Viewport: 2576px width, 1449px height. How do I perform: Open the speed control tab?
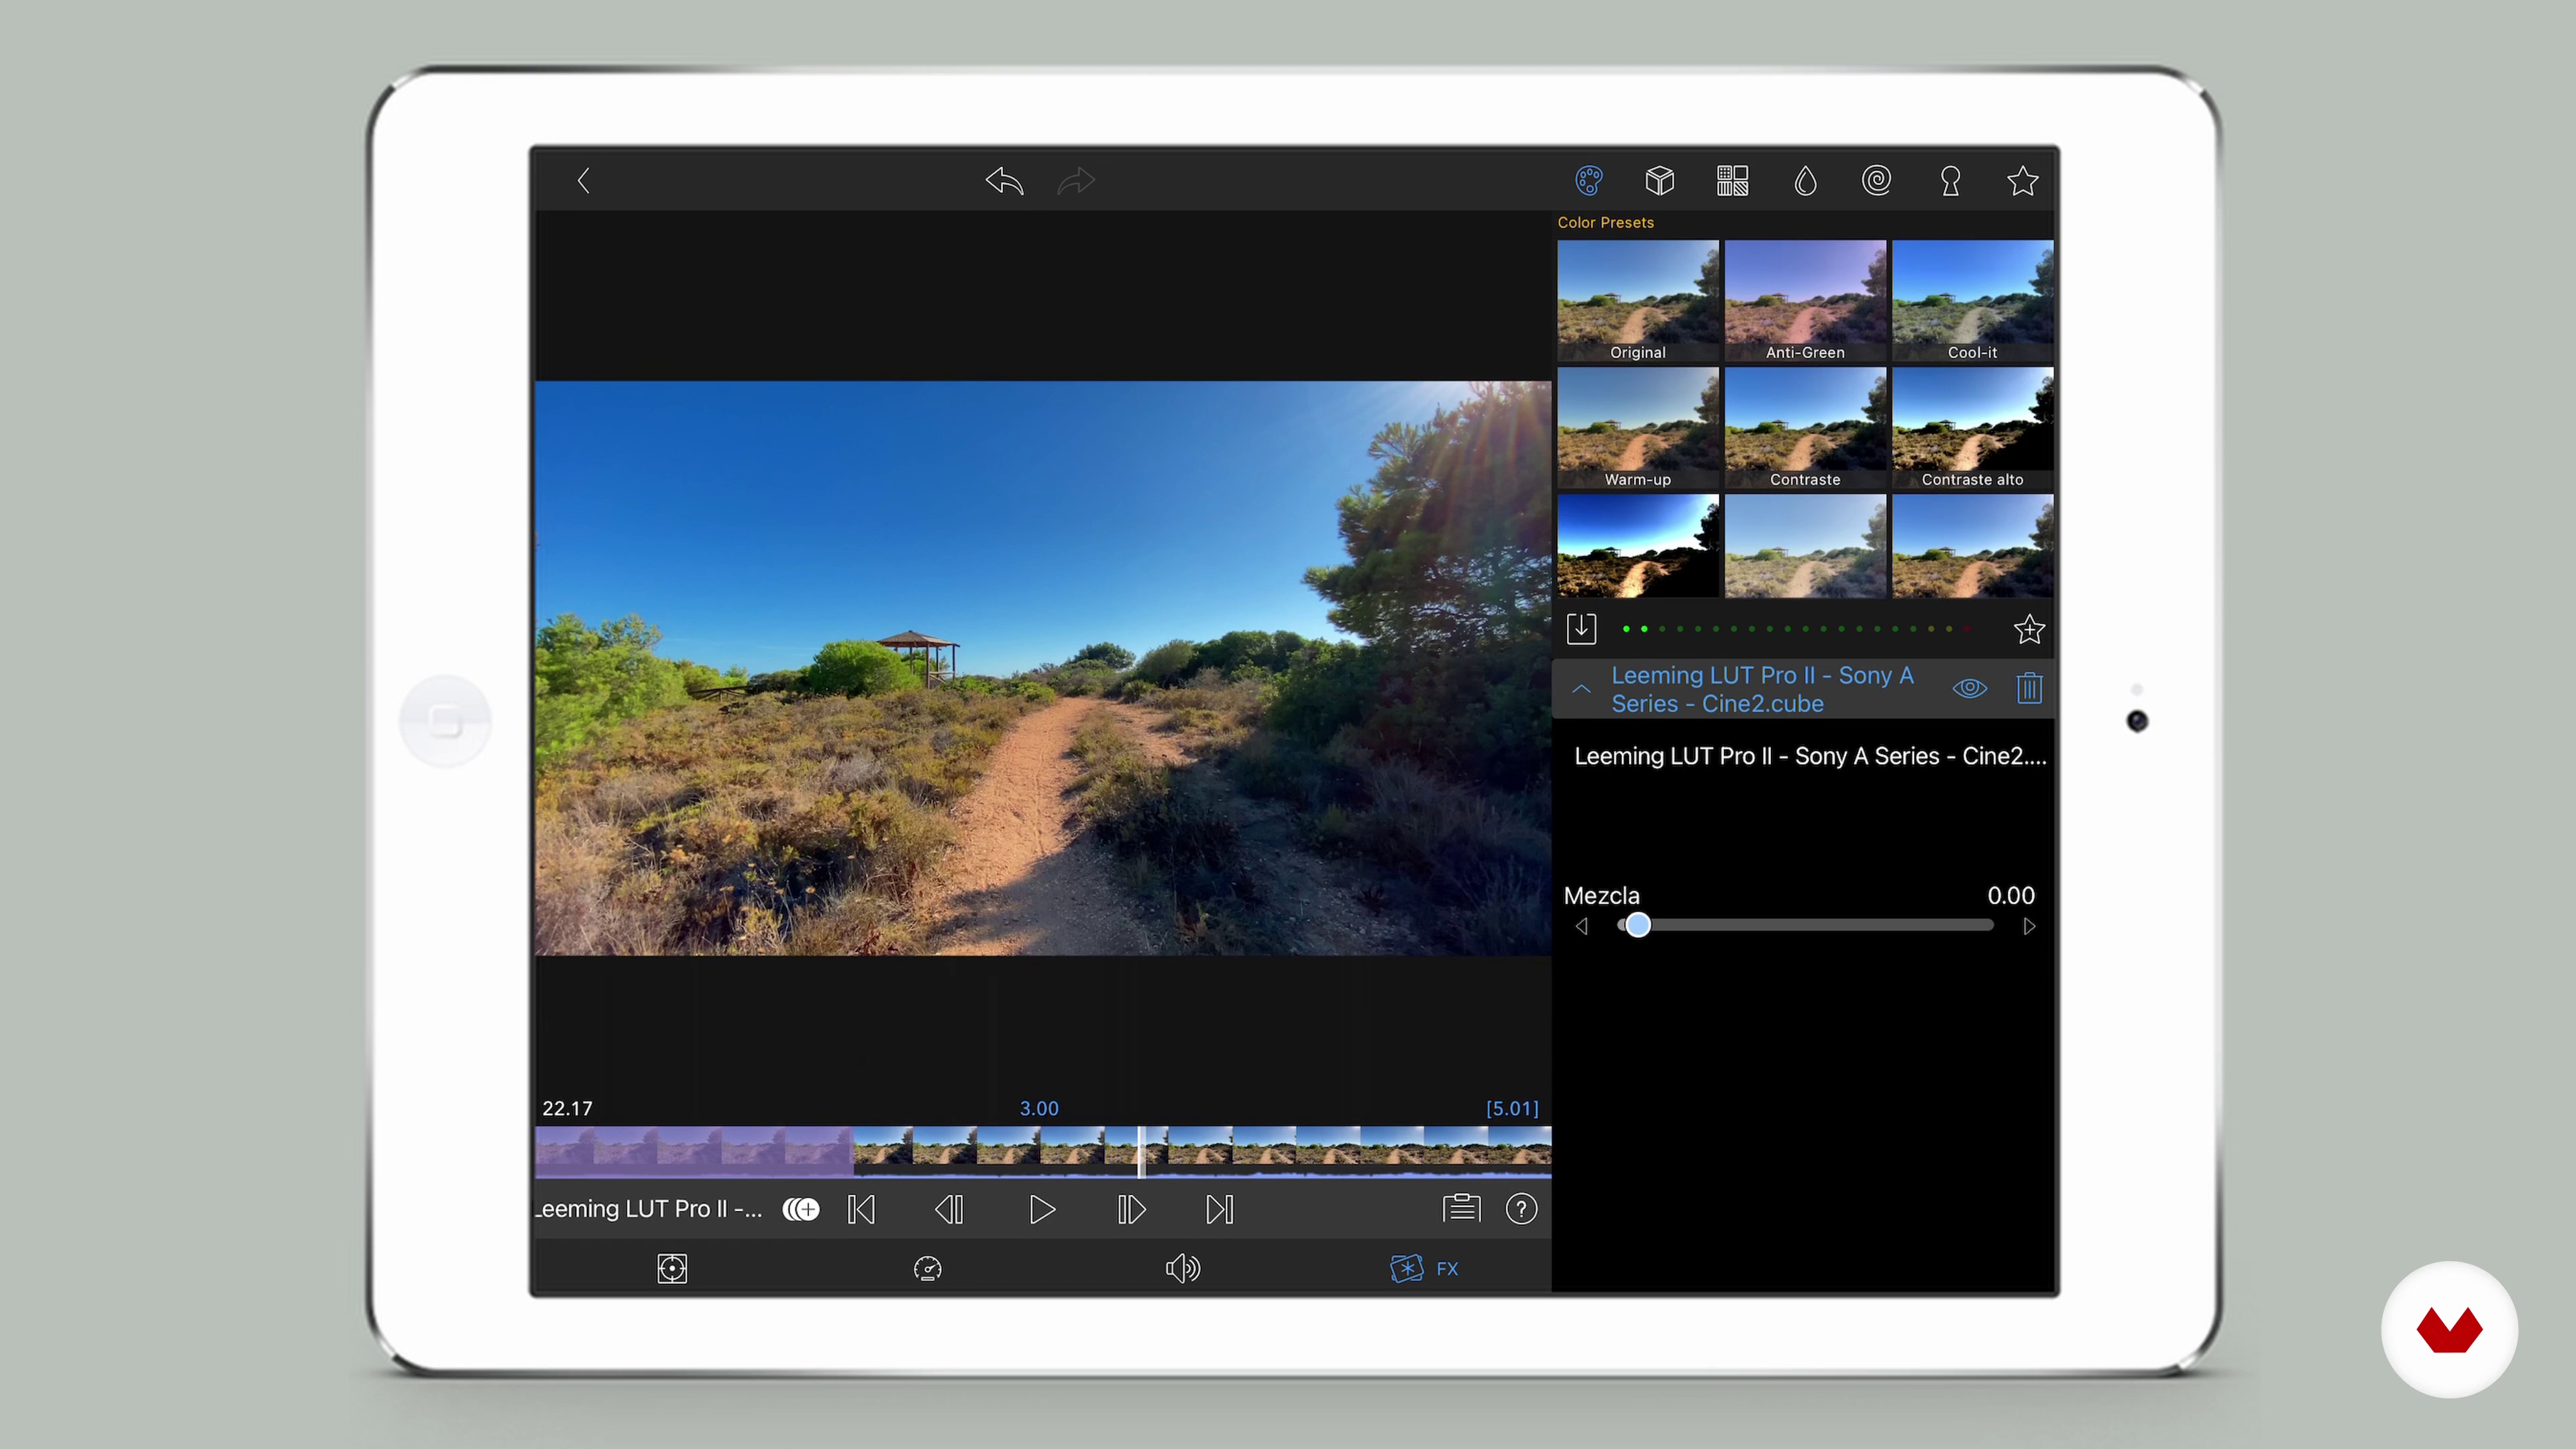click(x=928, y=1269)
